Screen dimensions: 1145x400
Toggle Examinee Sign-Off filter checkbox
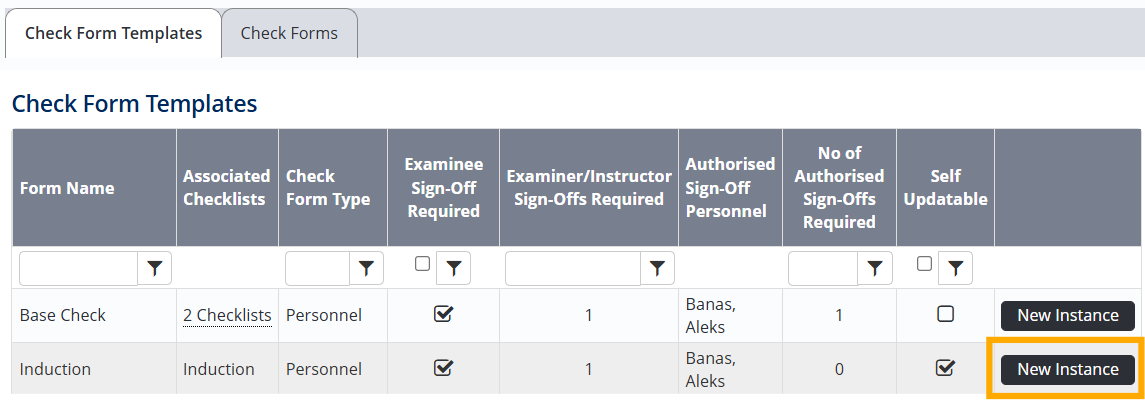(423, 264)
